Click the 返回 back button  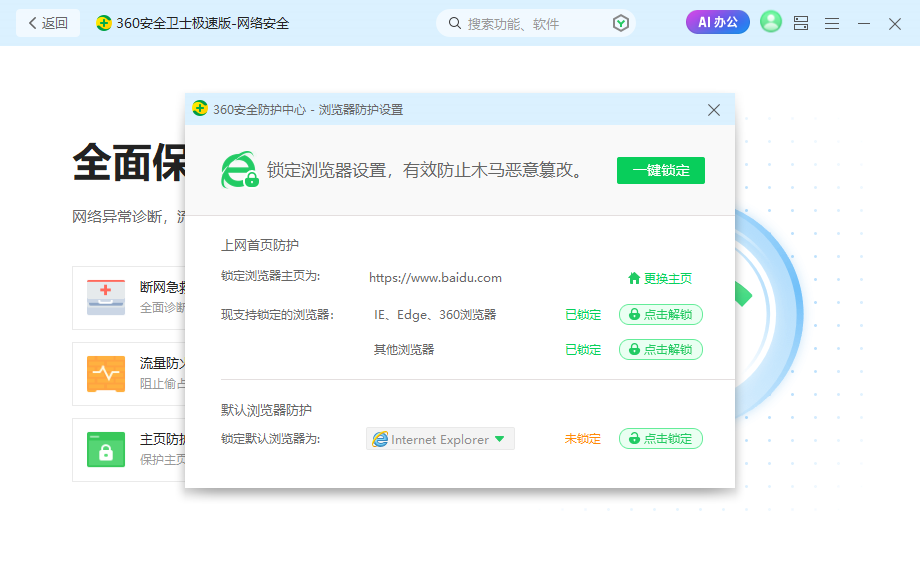point(48,23)
